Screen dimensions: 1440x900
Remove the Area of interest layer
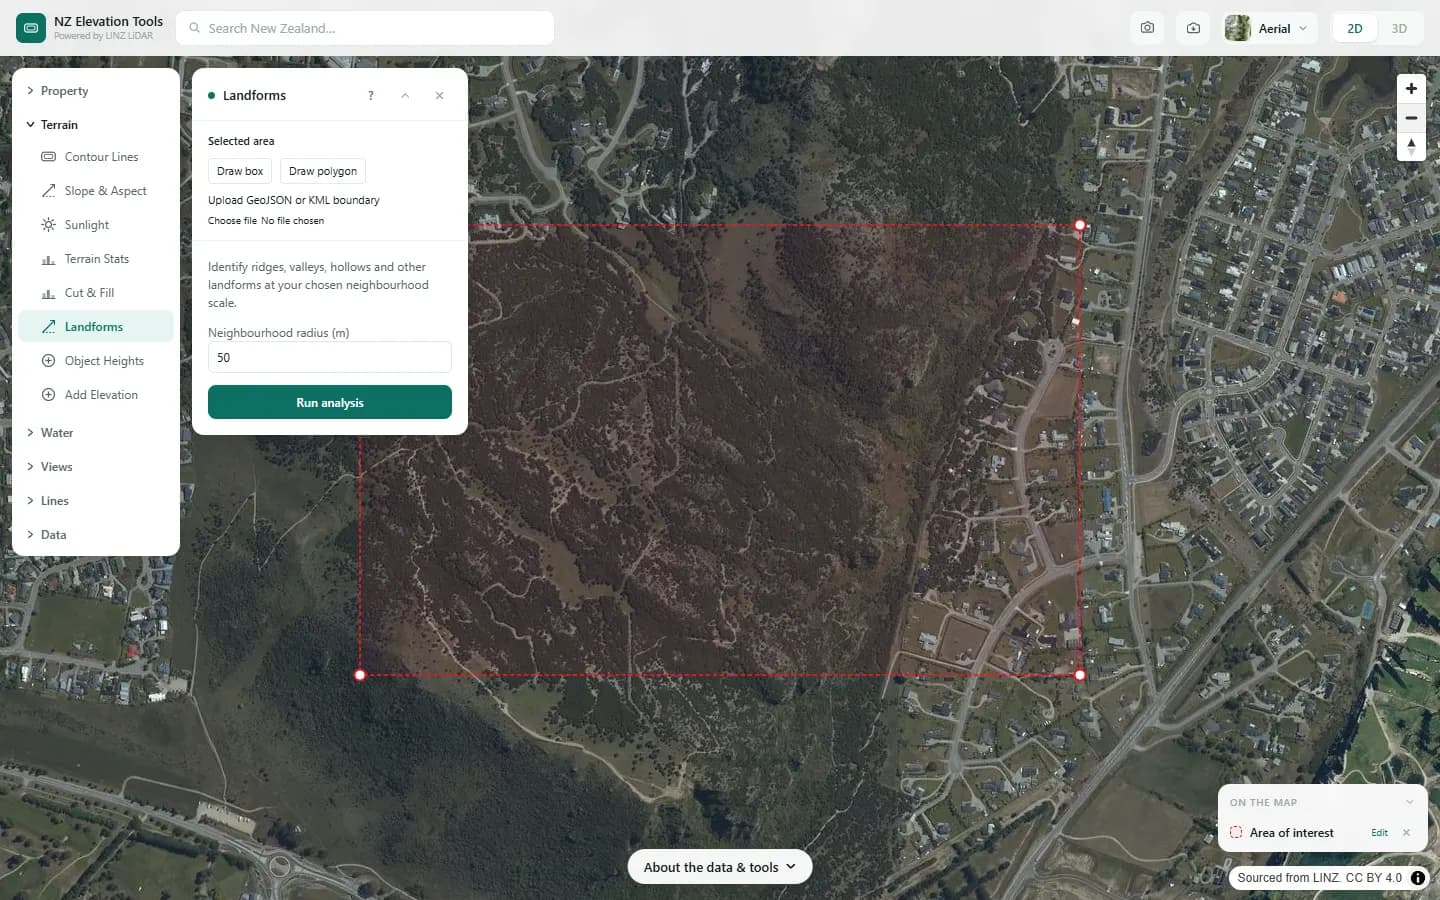[1406, 833]
